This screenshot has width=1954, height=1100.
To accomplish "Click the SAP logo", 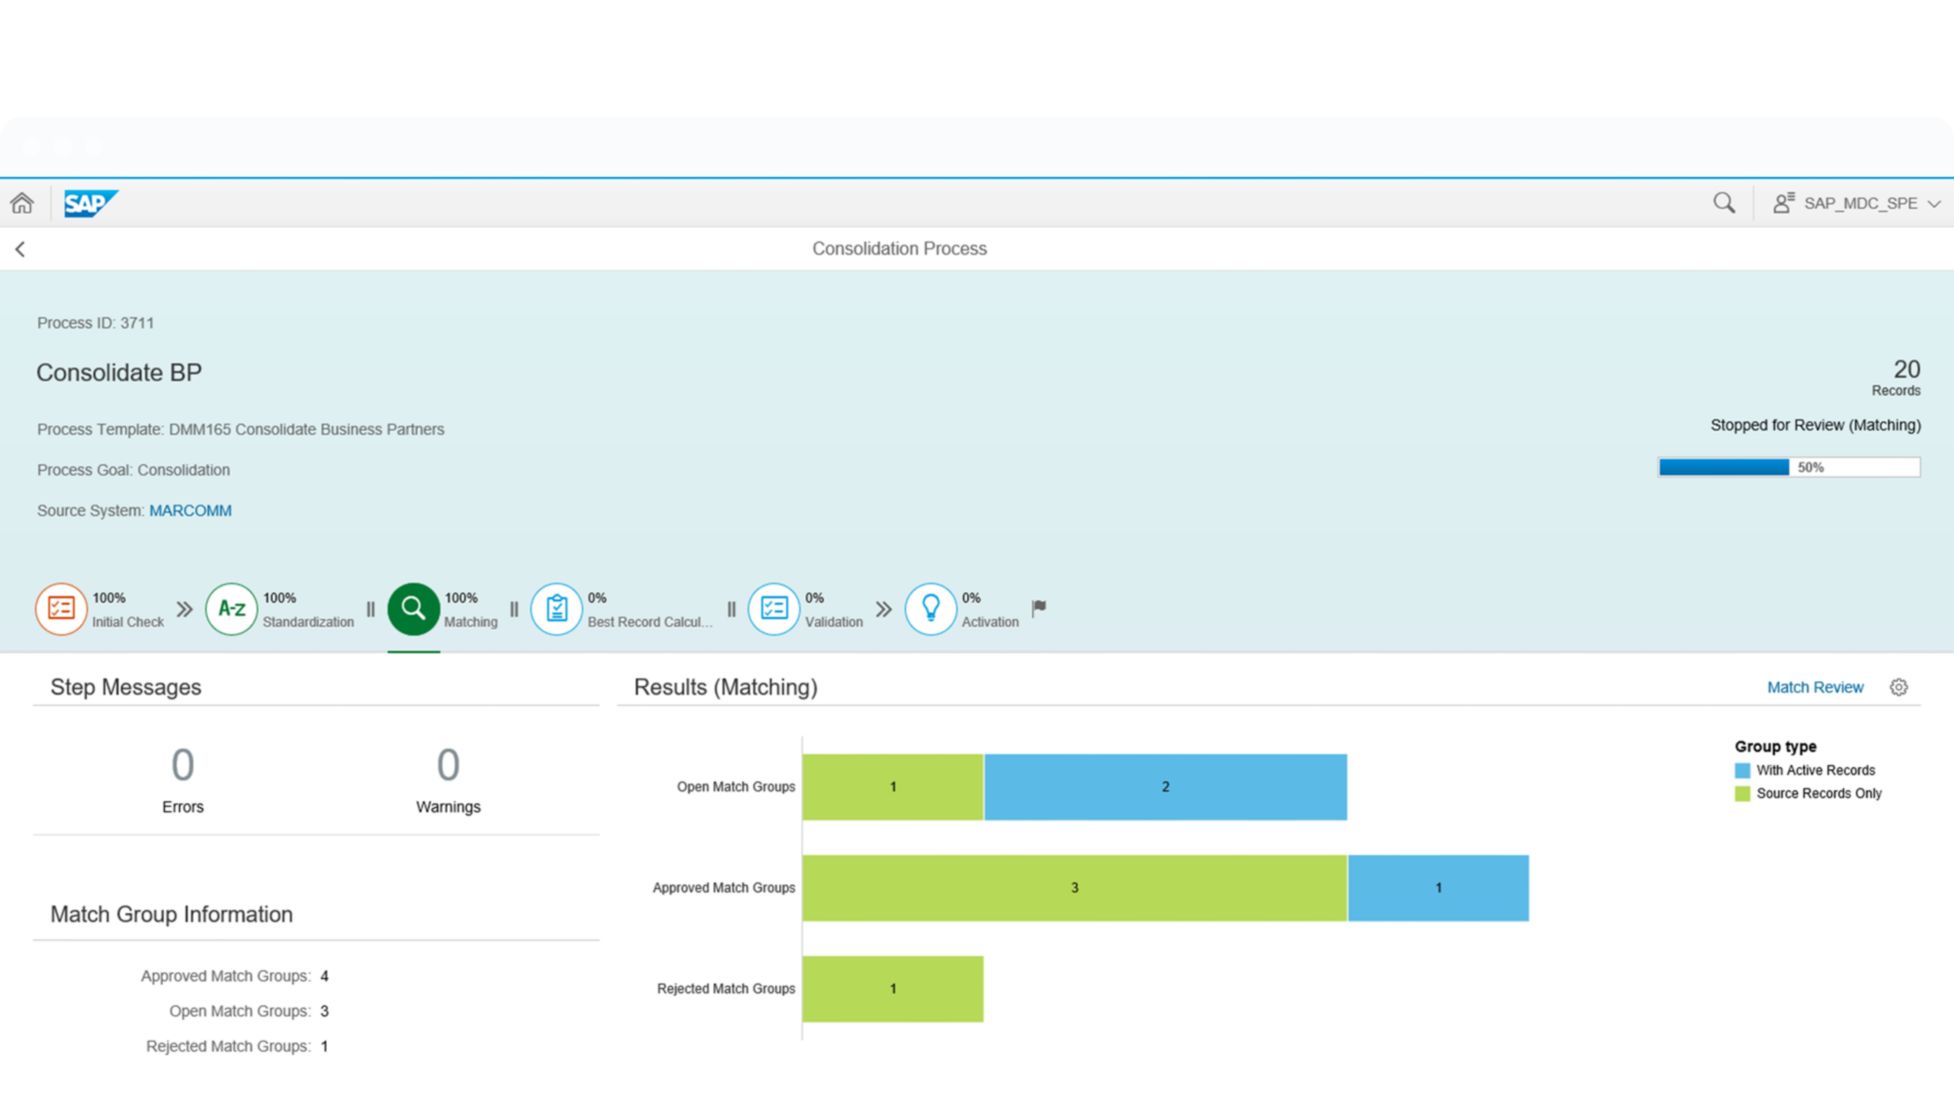I will point(90,203).
